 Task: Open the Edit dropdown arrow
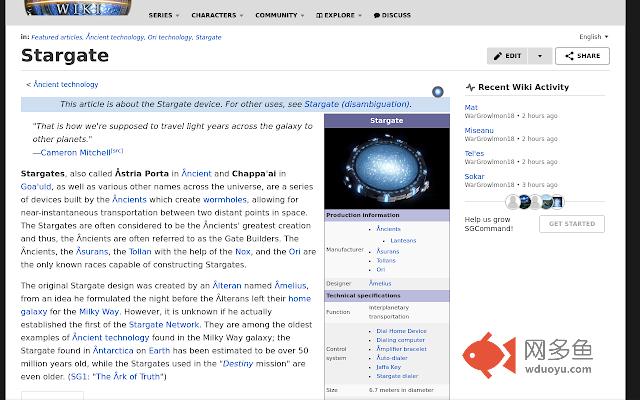pyautogui.click(x=540, y=56)
